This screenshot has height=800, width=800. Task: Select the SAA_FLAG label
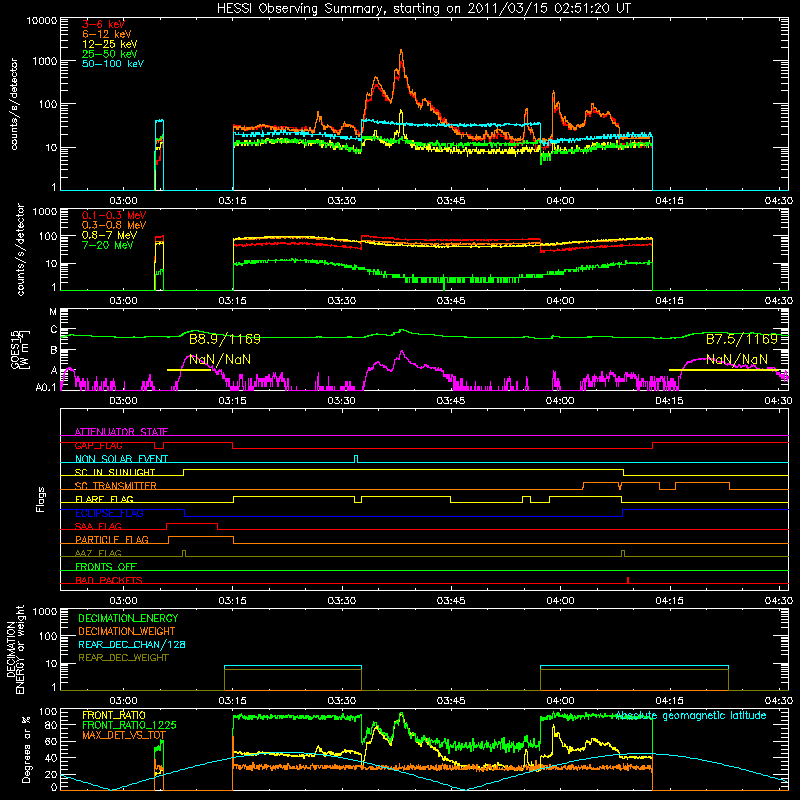tap(98, 526)
